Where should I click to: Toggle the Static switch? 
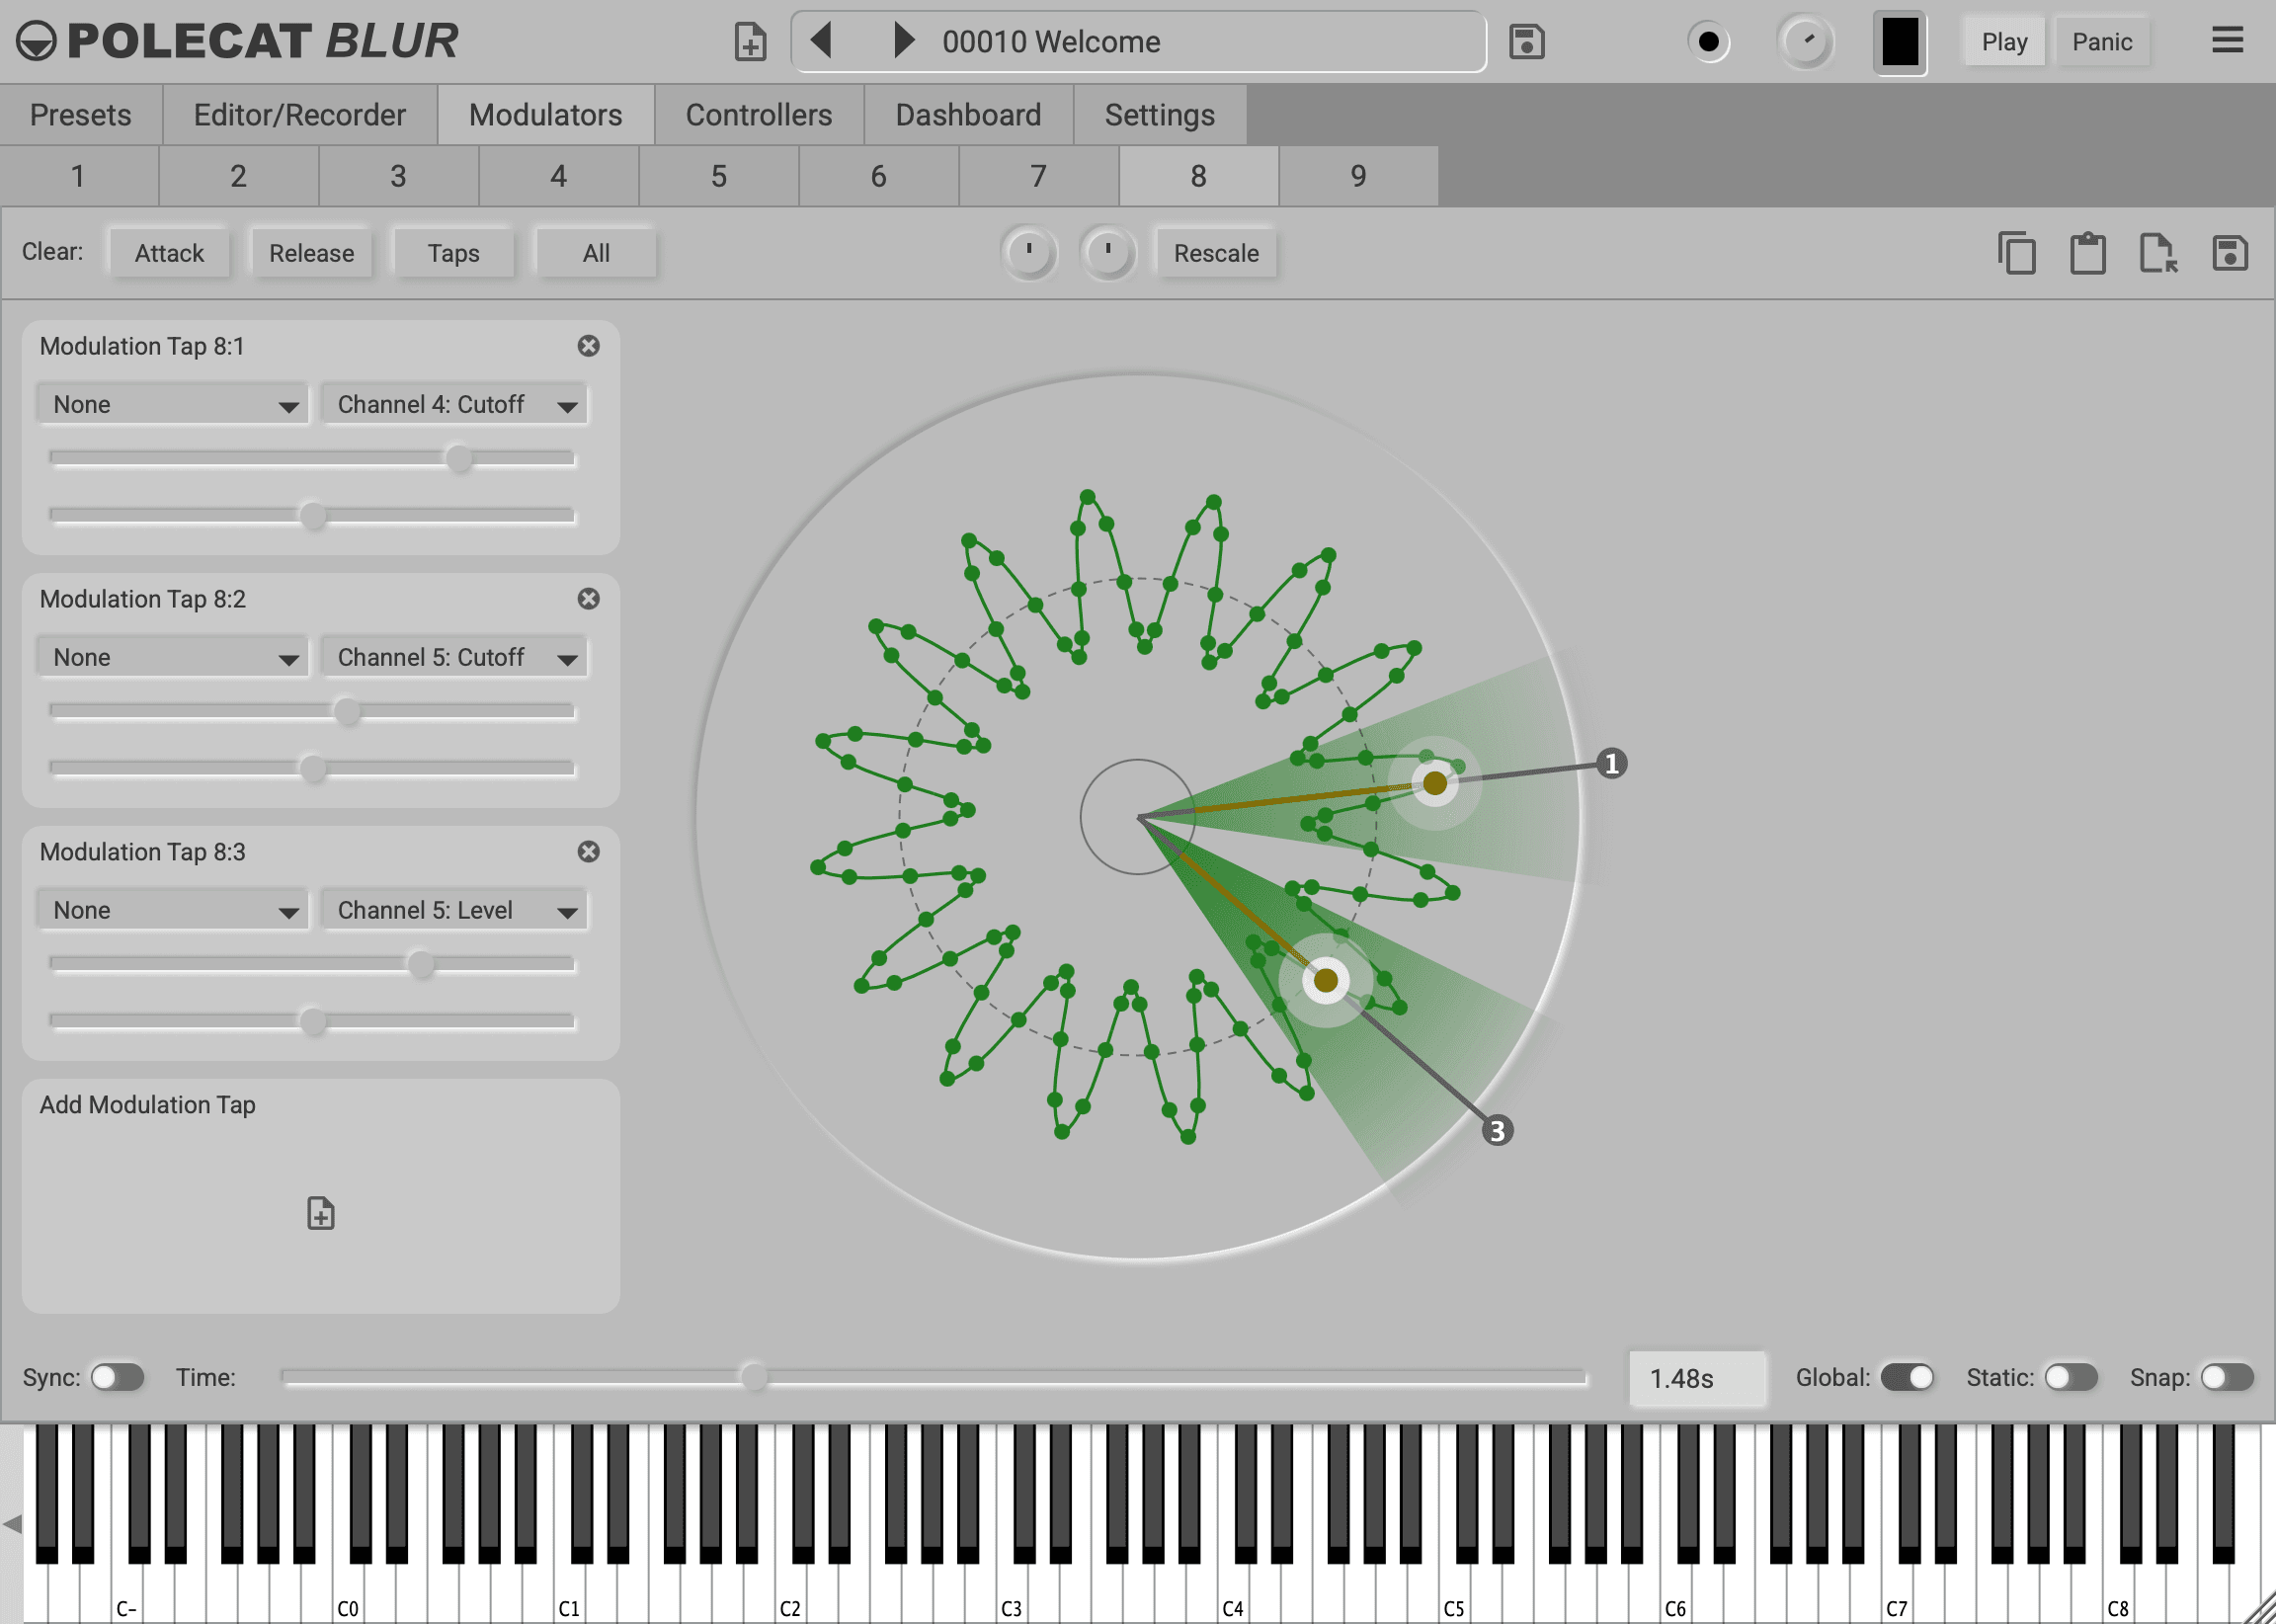(2070, 1377)
